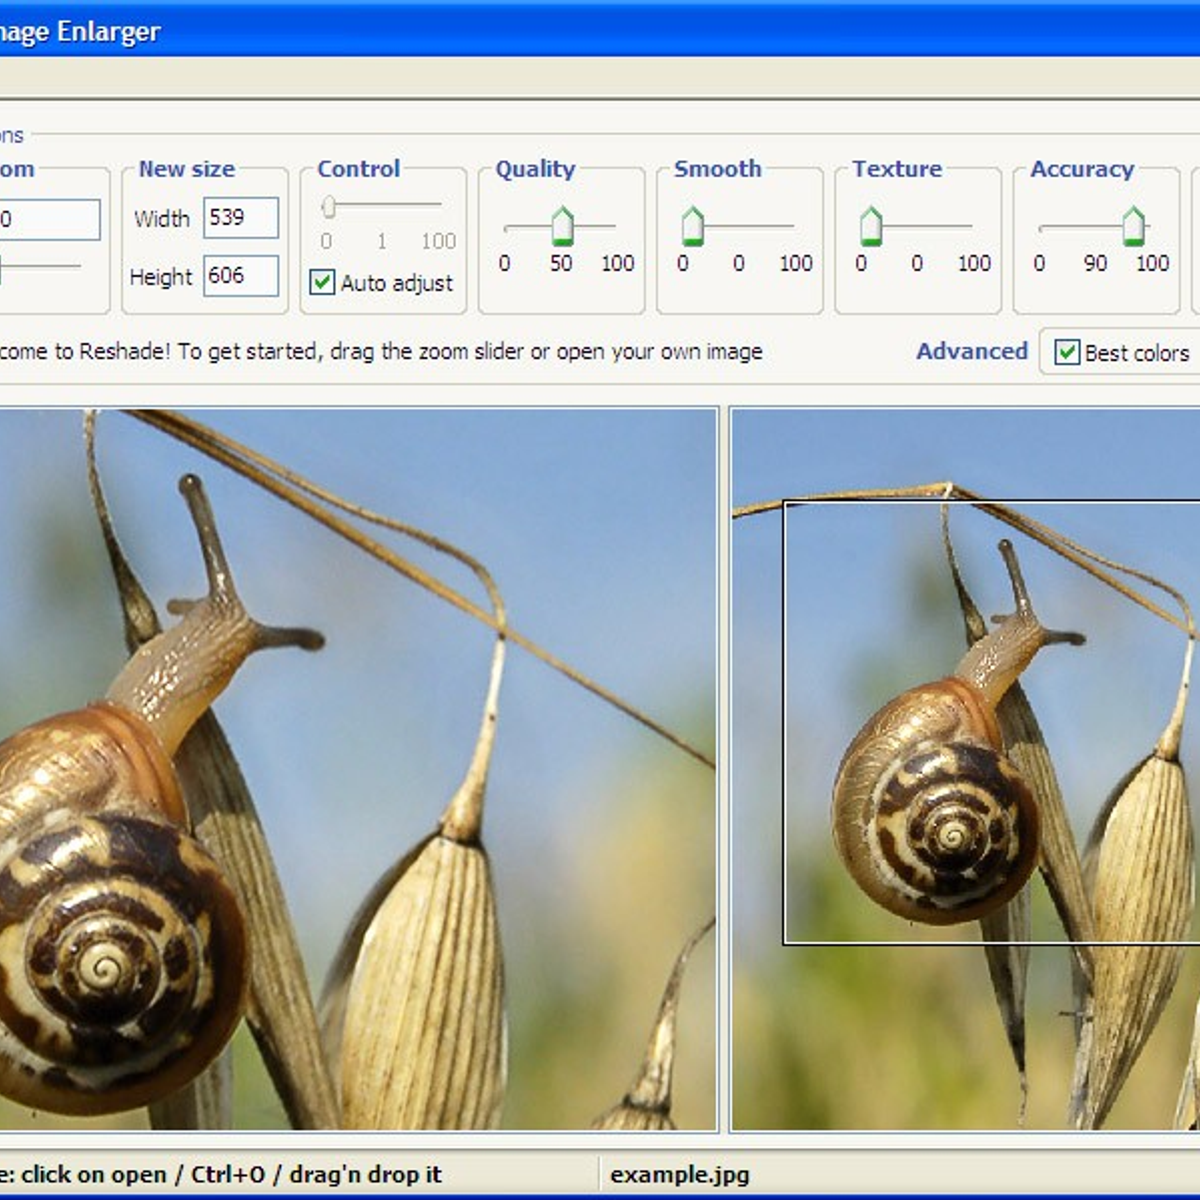Click the Control slider handle
1200x1200 pixels.
tap(328, 206)
